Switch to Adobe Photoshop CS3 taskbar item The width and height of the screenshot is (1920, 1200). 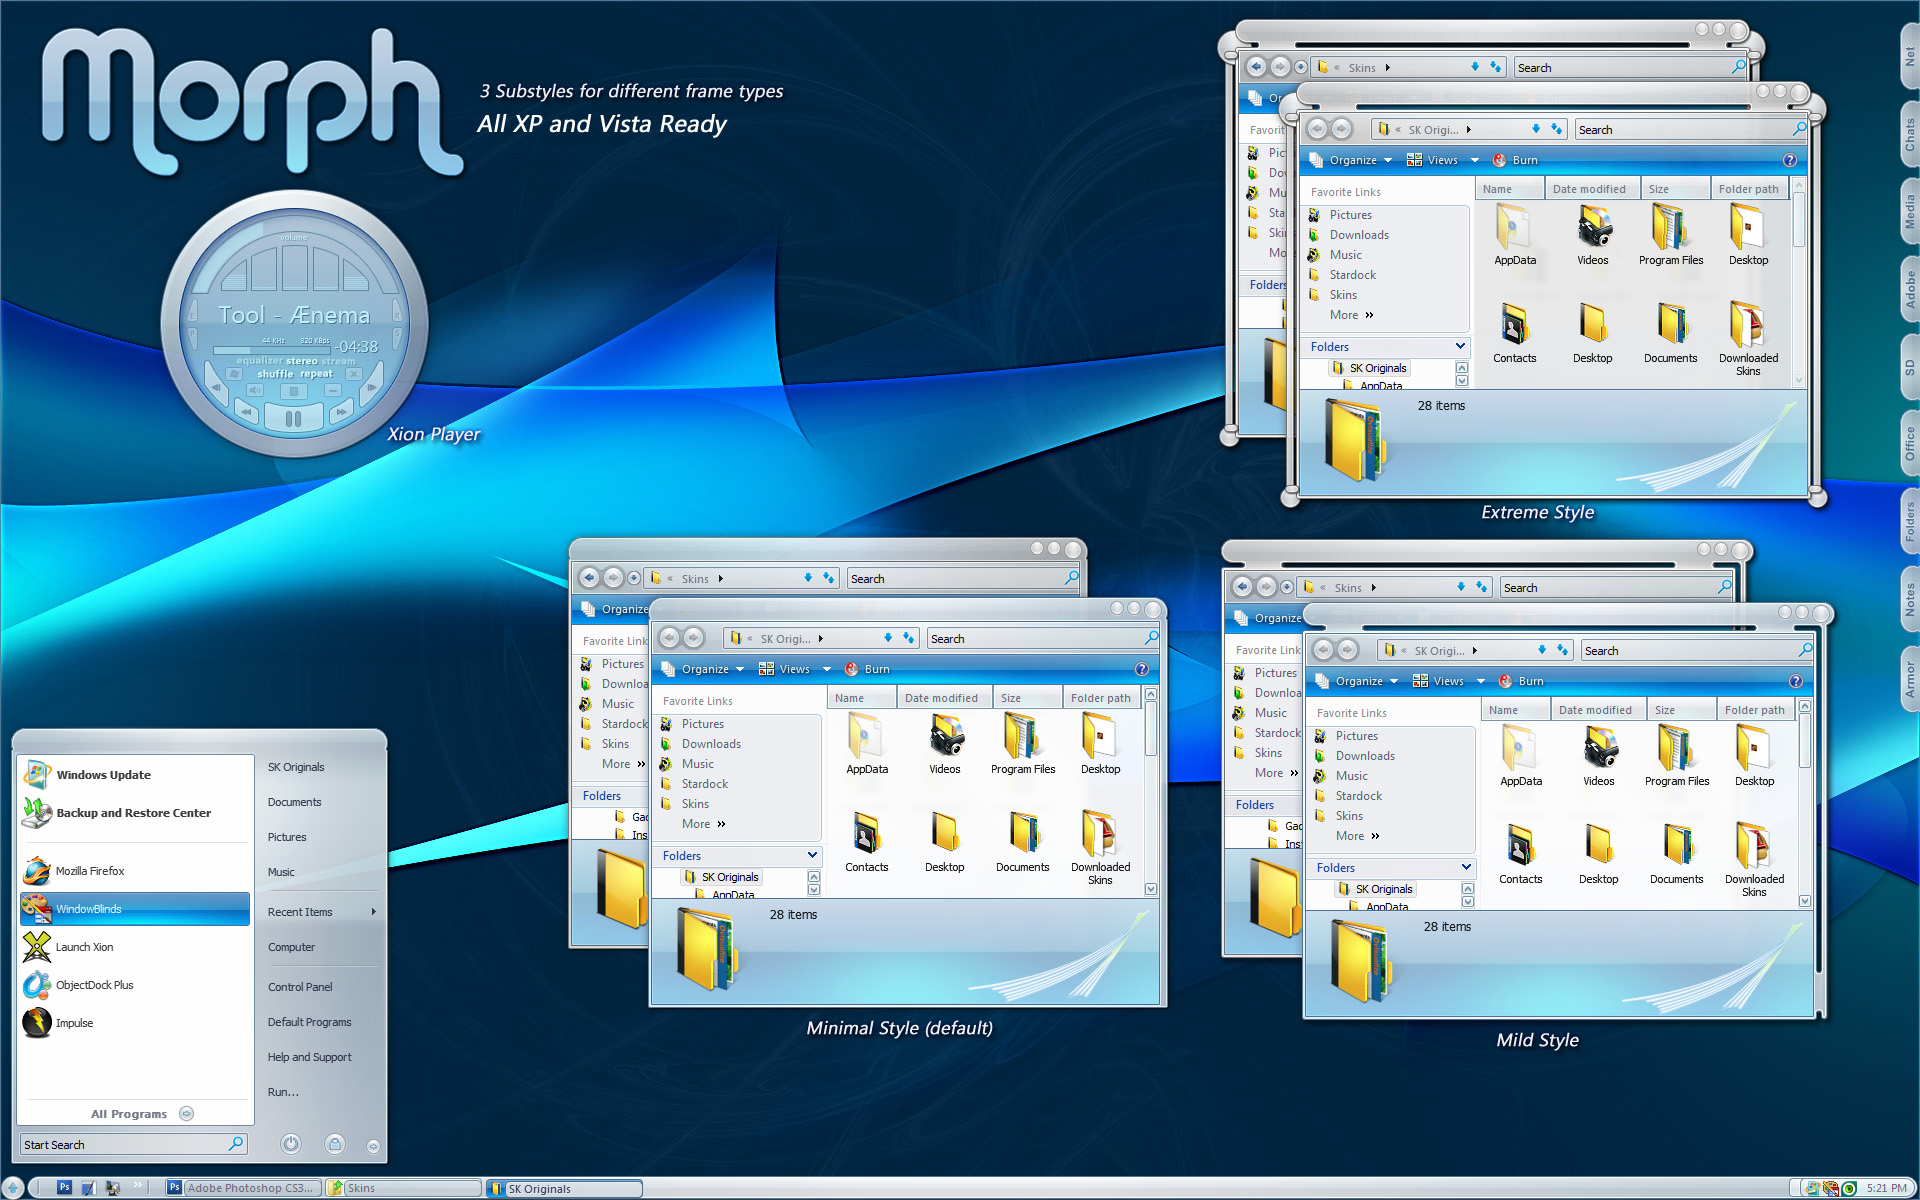[x=243, y=1188]
